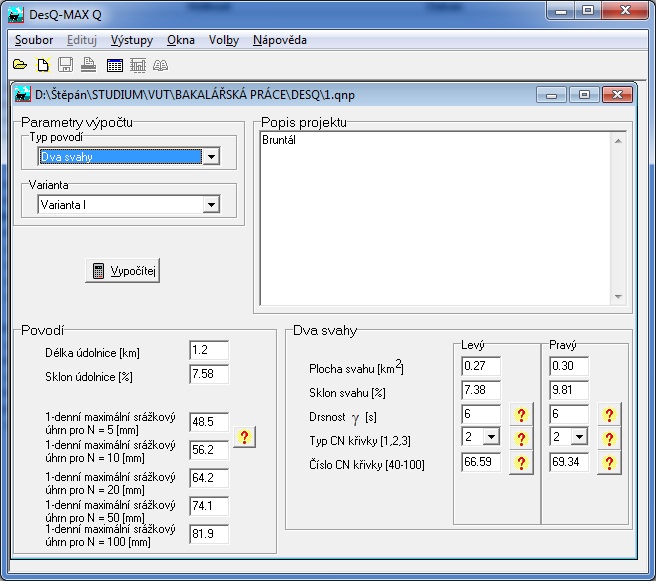Screen dimensions: 656x581
Task: Click the Vypočítej calculate button
Action: (123, 271)
